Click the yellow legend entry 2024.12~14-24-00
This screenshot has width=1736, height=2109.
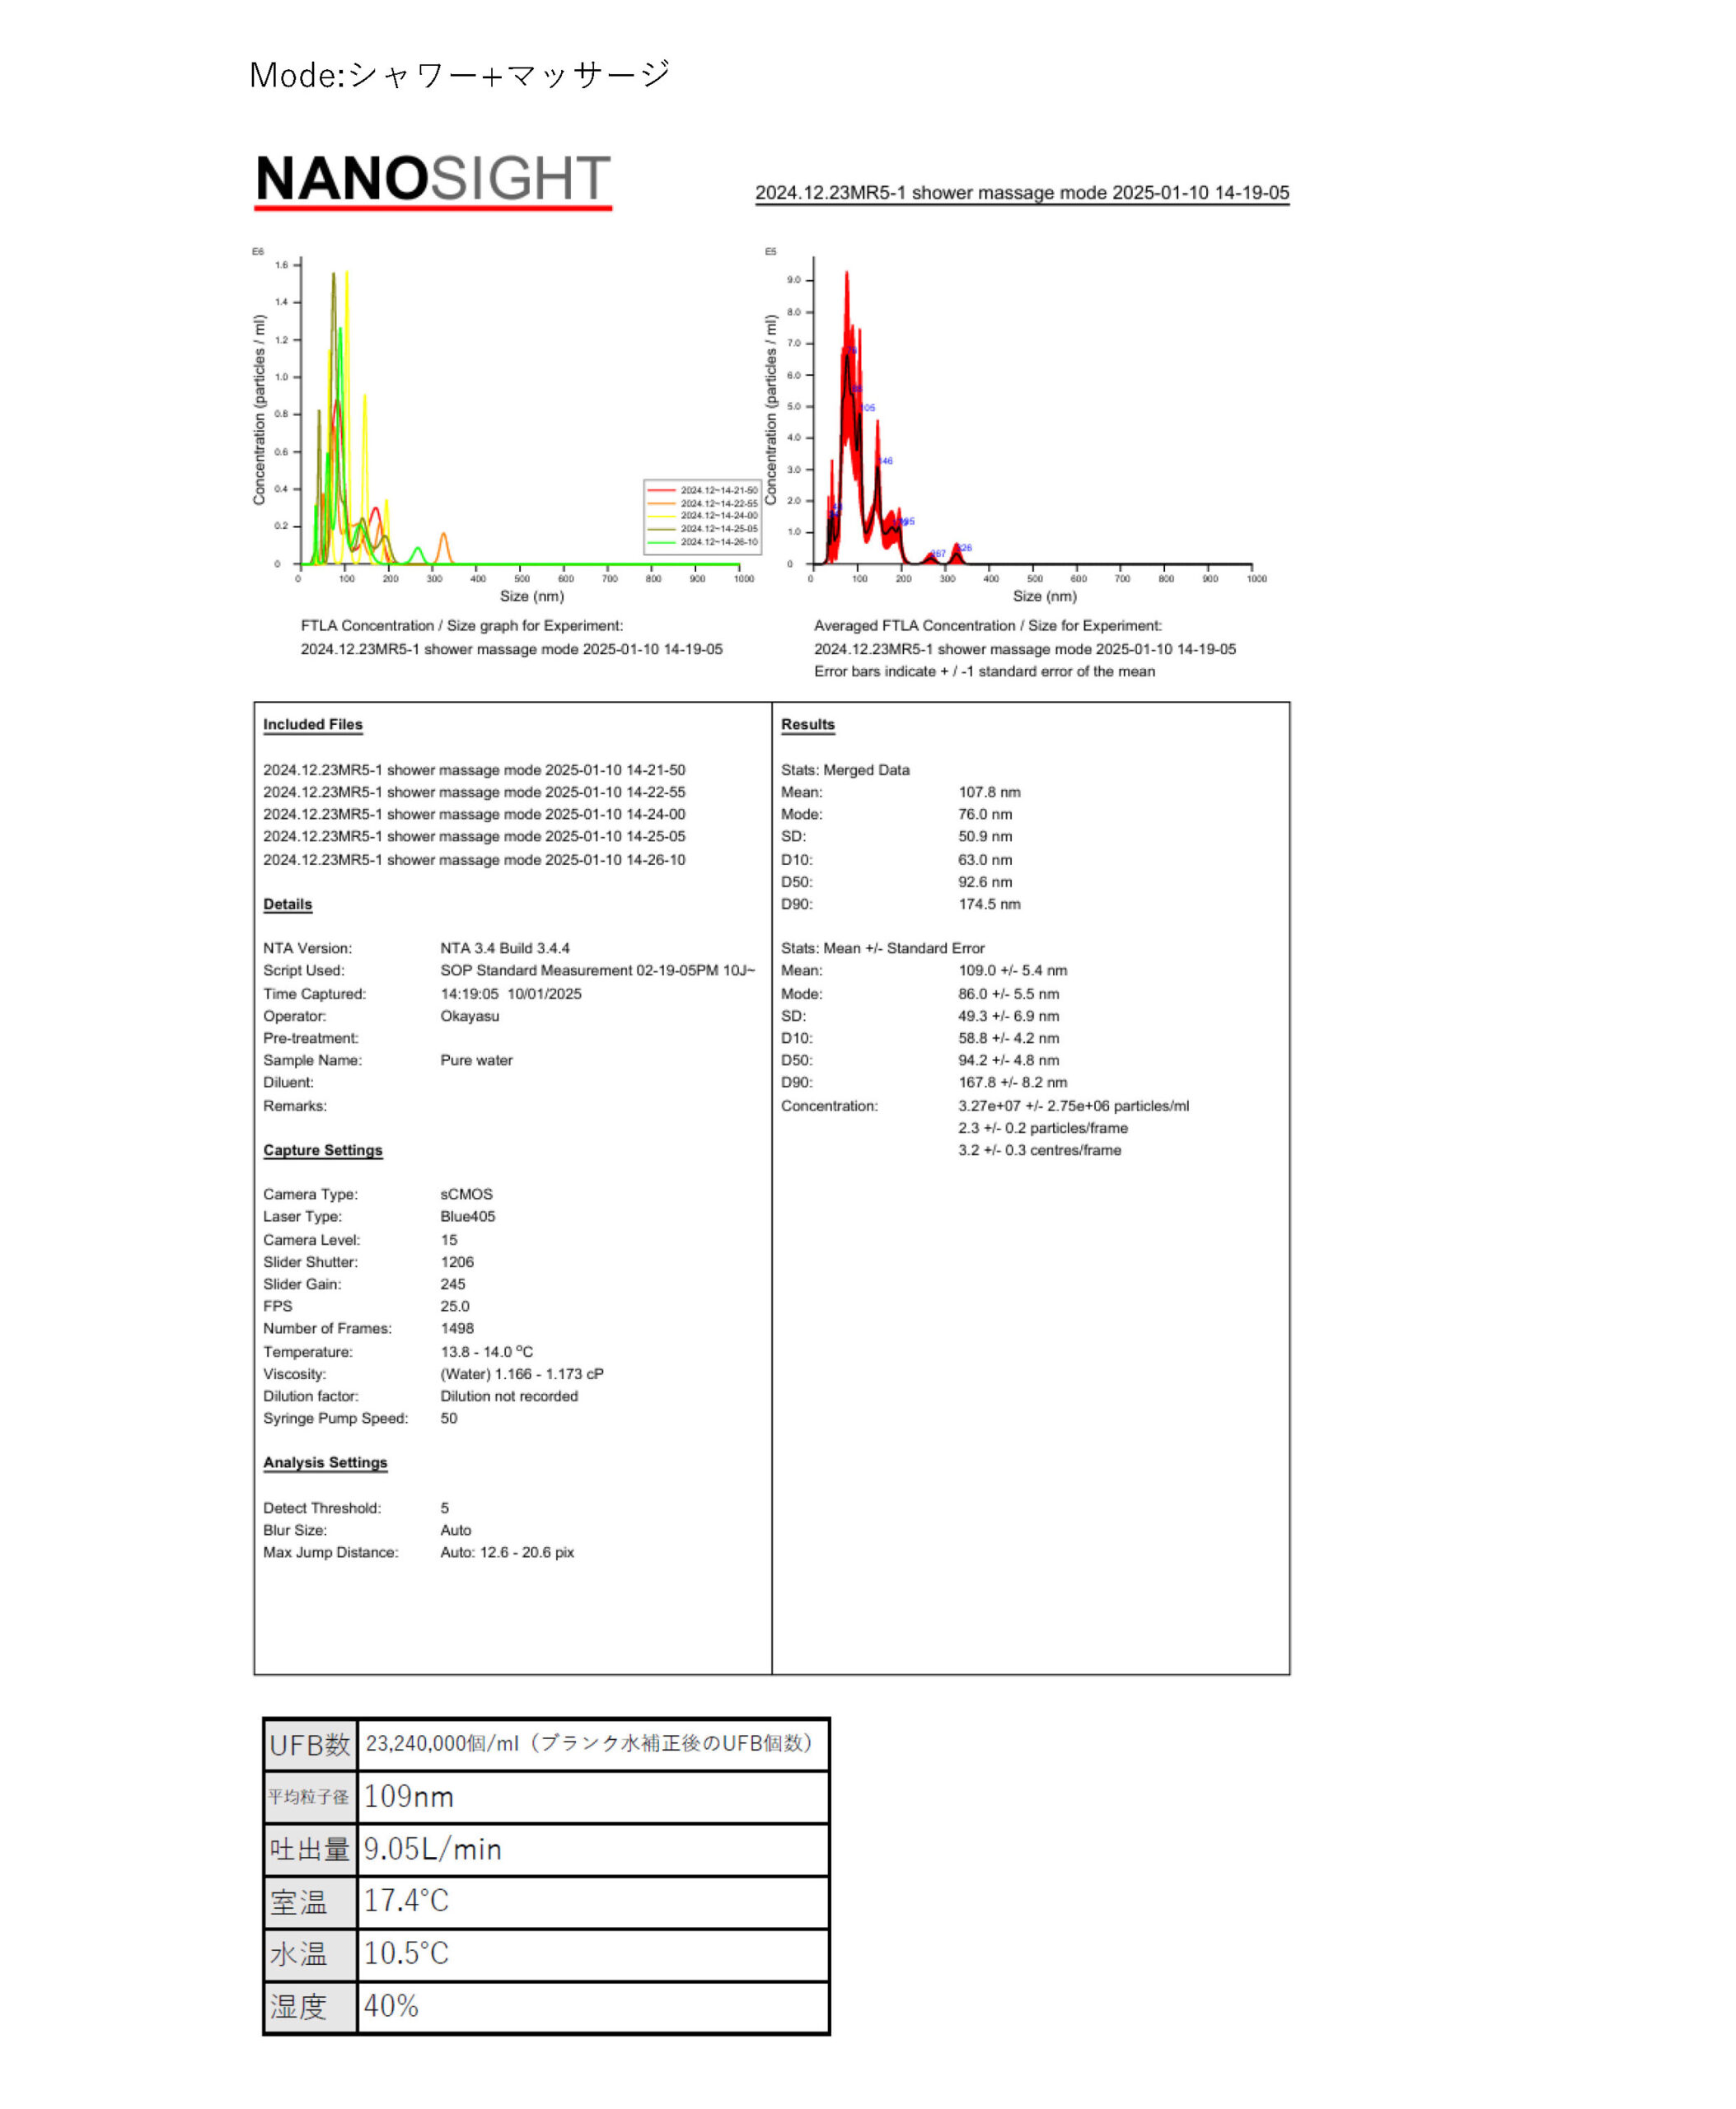(x=702, y=516)
